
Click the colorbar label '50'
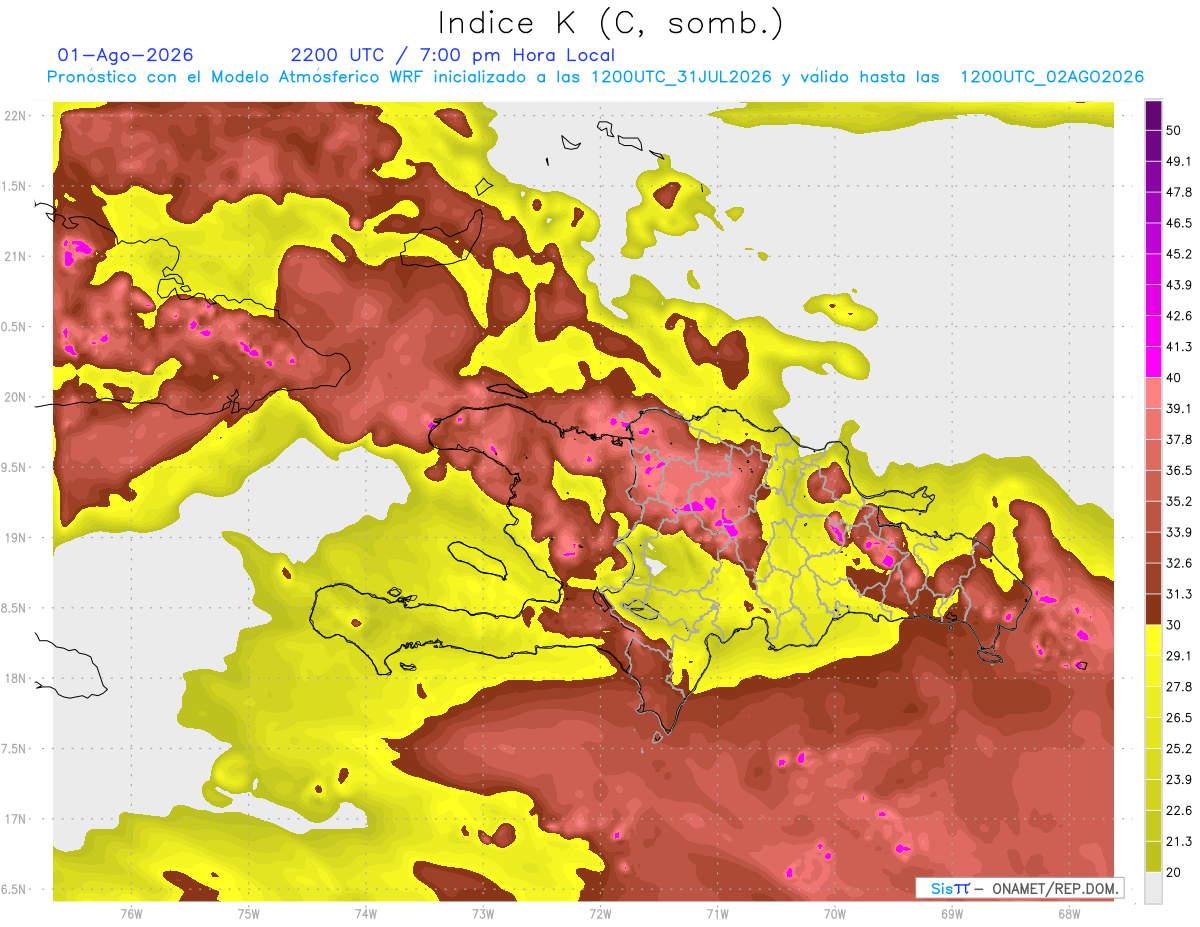1176,130
